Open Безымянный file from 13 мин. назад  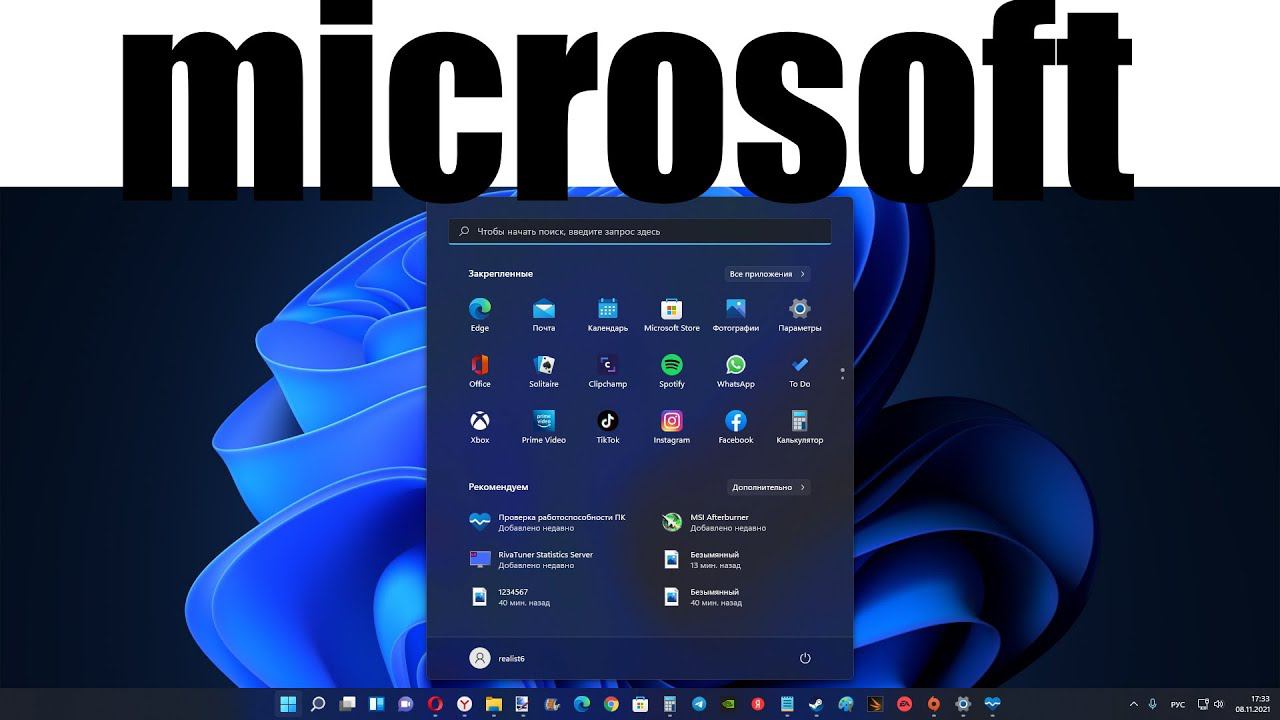click(702, 560)
